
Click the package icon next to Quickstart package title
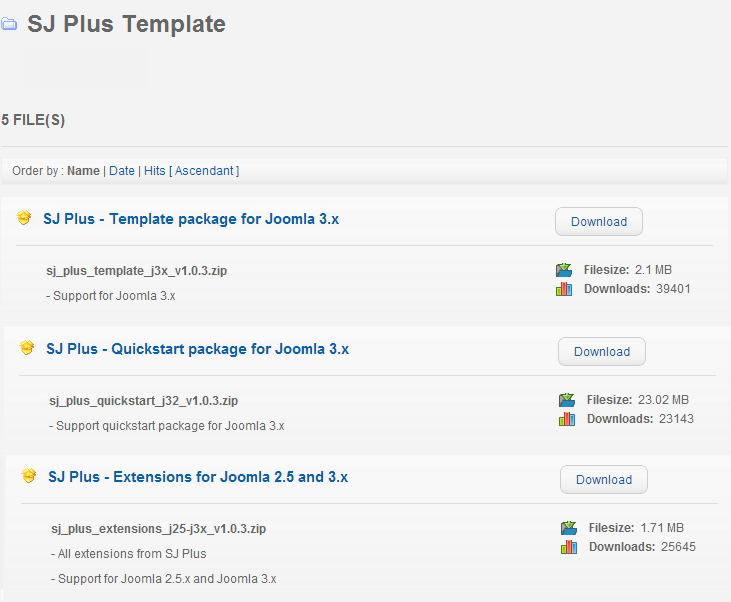pos(27,348)
